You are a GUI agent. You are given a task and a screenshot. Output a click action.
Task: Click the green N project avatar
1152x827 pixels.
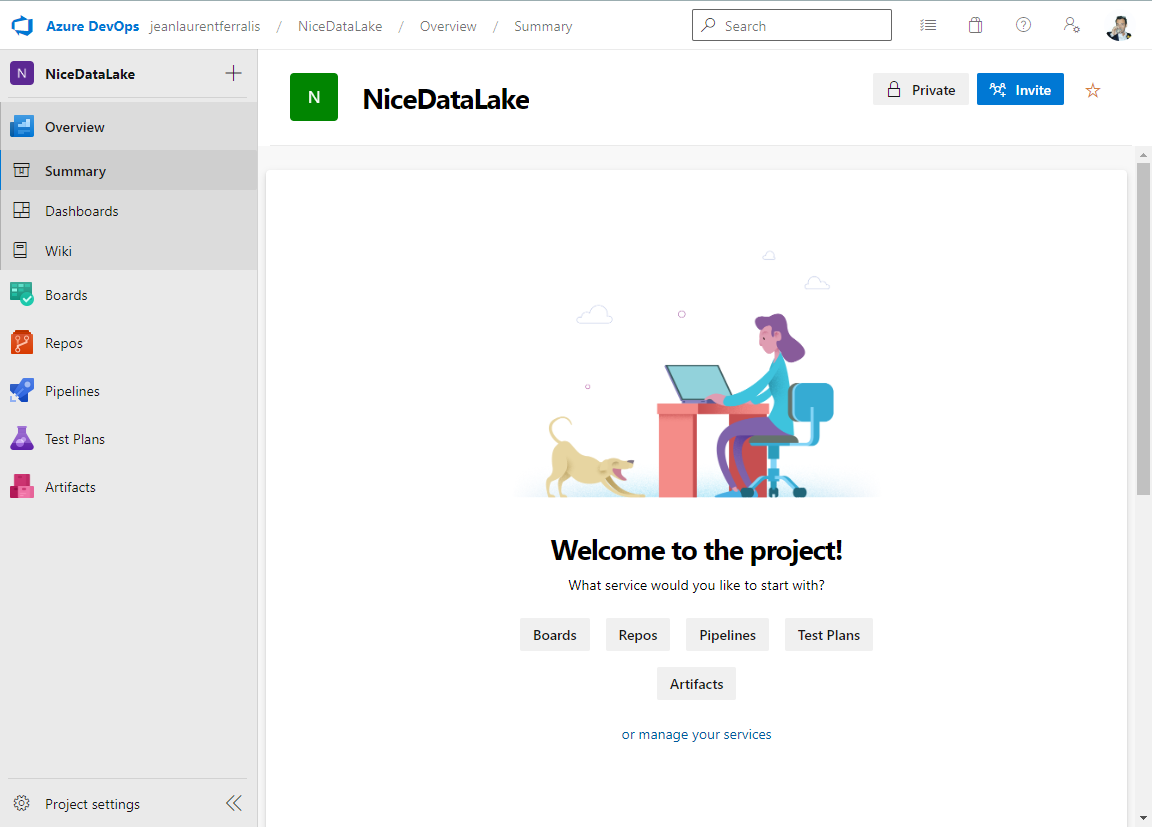coord(314,97)
